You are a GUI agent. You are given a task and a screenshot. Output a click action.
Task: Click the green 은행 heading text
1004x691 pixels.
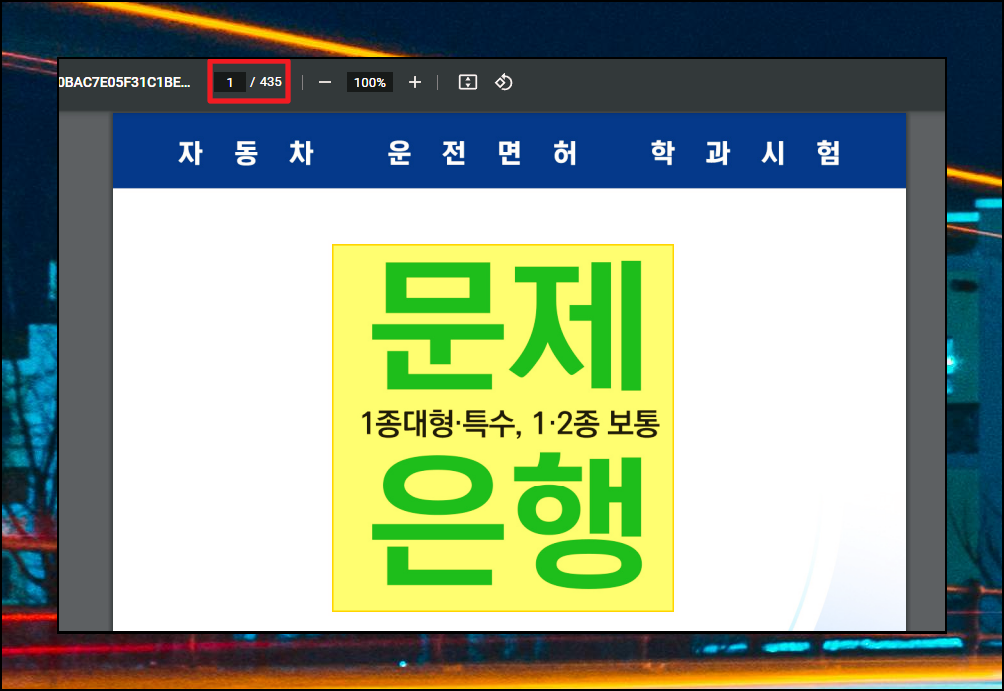click(507, 520)
